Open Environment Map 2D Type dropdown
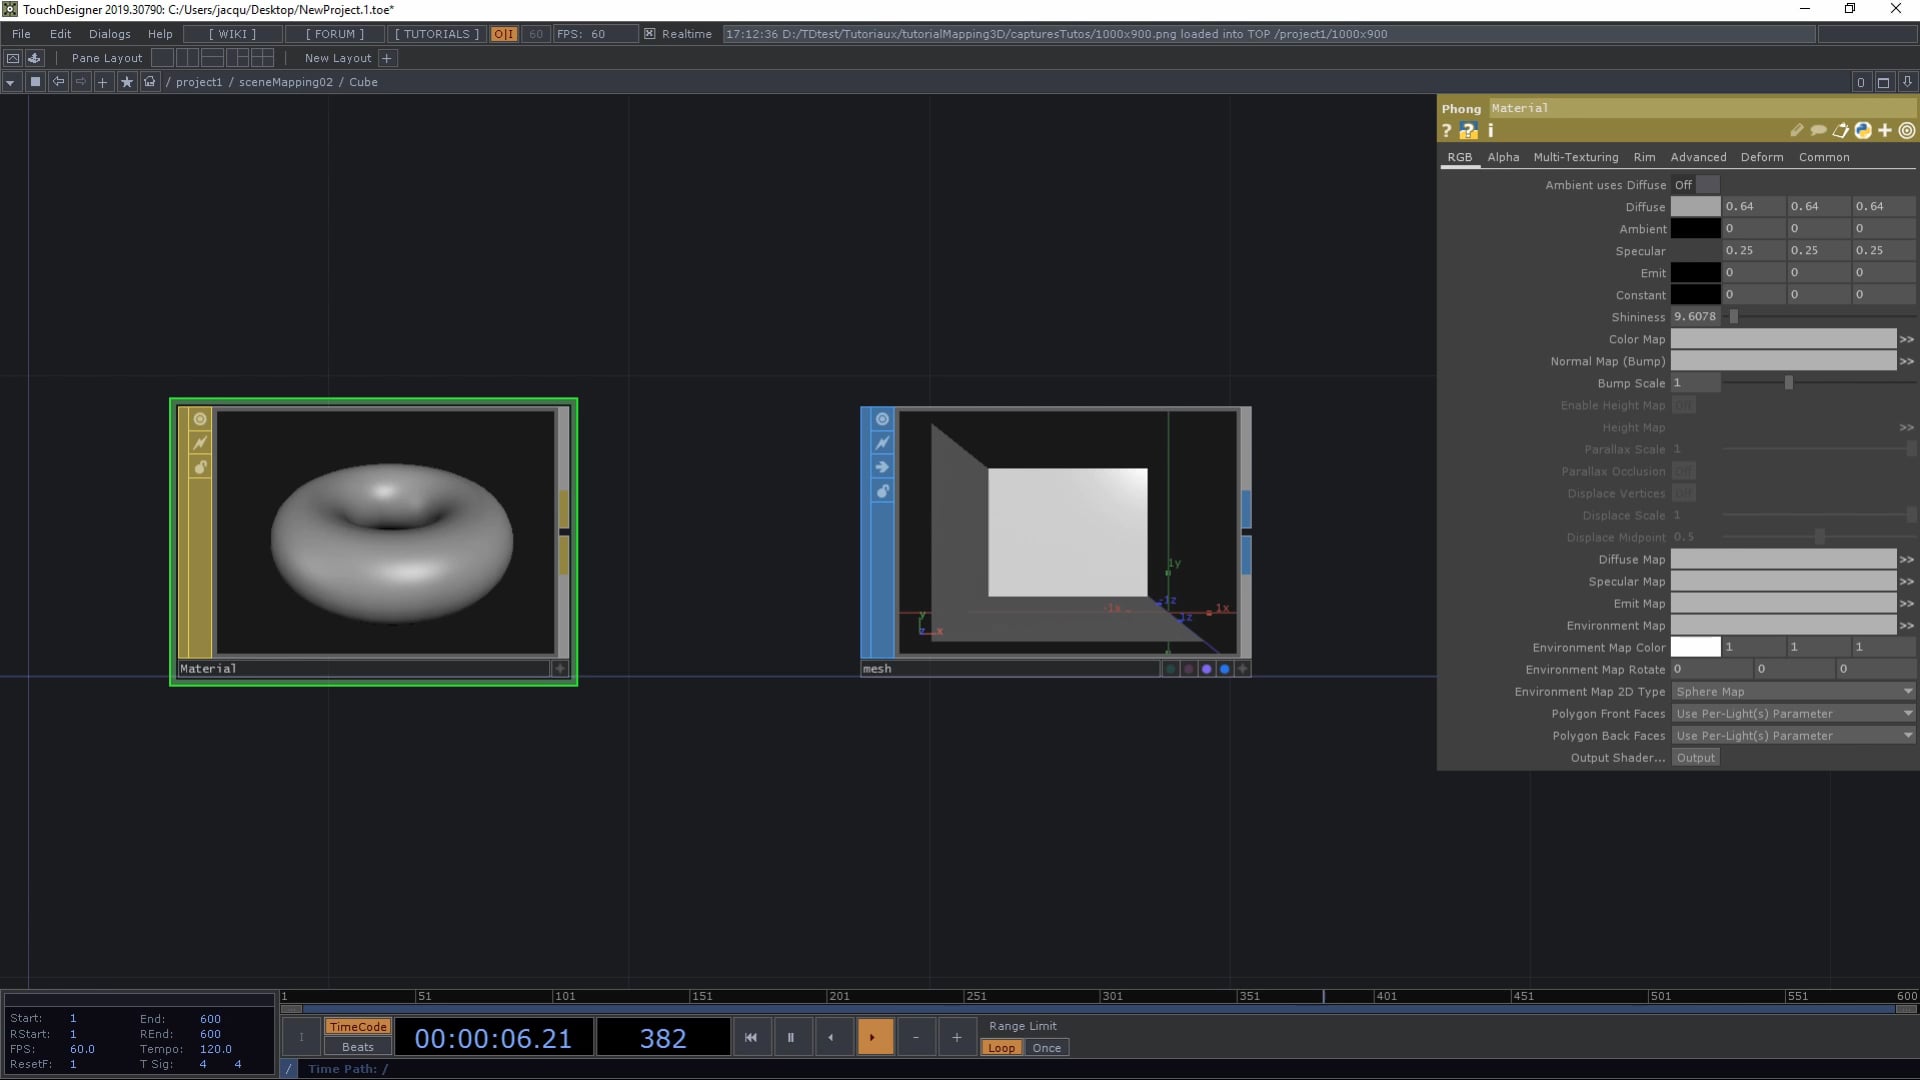This screenshot has height=1080, width=1920. (1793, 692)
